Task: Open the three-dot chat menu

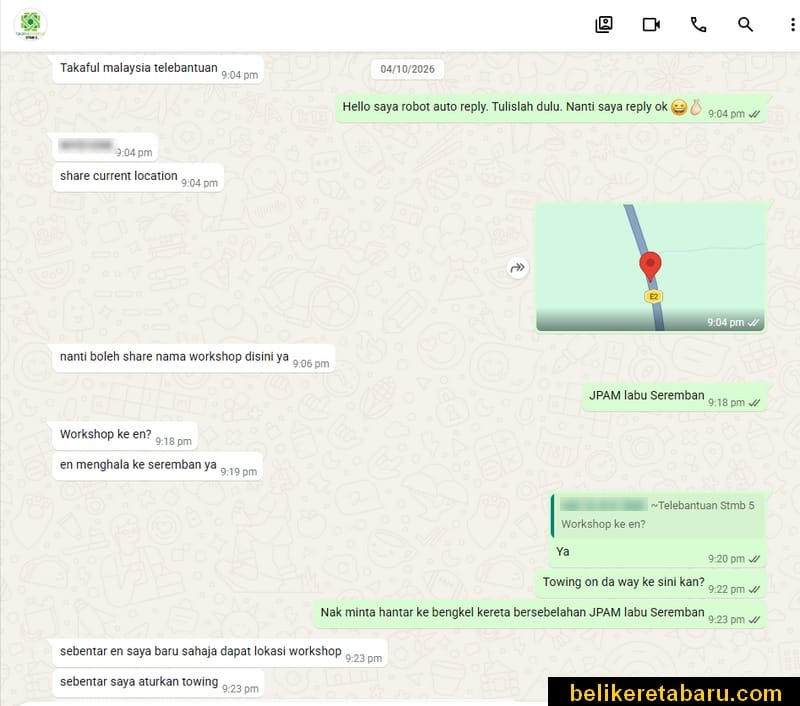Action: point(792,24)
